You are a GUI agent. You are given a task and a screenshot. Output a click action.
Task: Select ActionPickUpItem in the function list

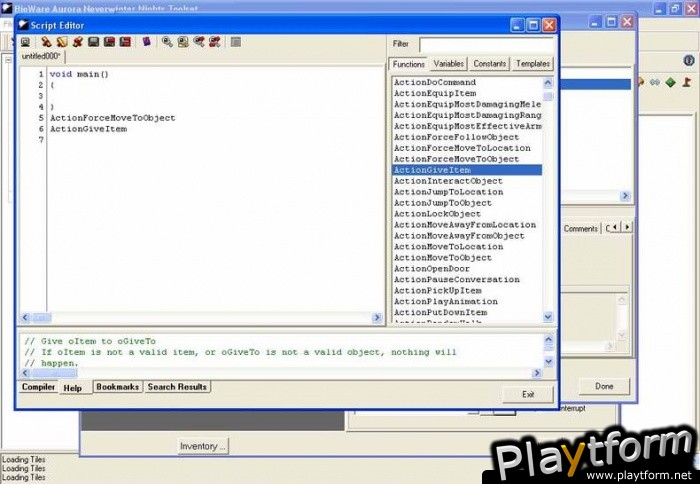467,290
